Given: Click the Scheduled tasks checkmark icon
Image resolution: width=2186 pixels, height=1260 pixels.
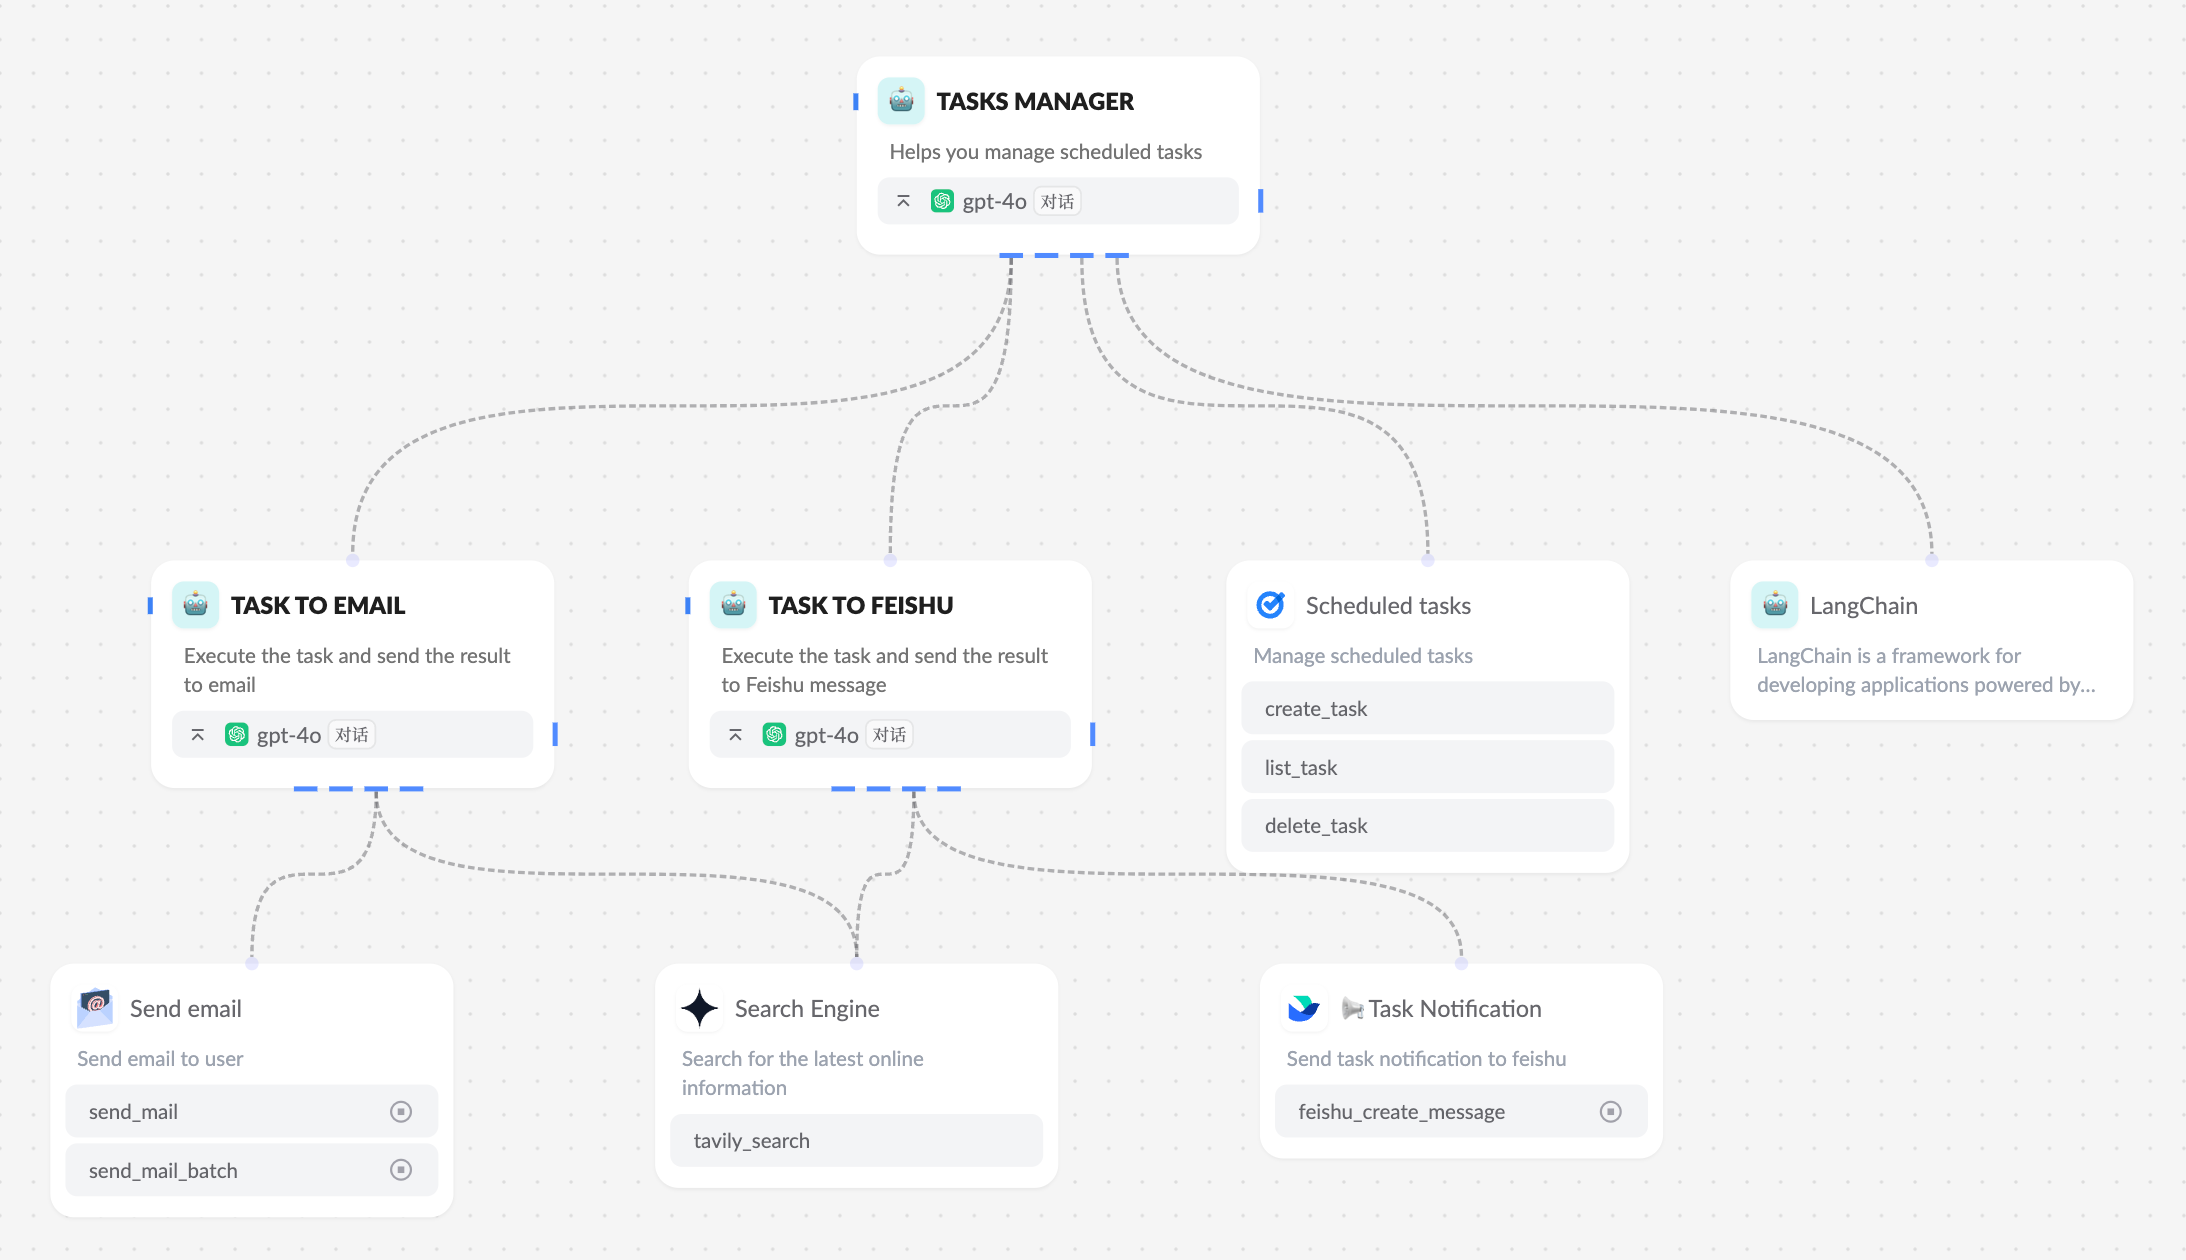Looking at the screenshot, I should coord(1271,605).
